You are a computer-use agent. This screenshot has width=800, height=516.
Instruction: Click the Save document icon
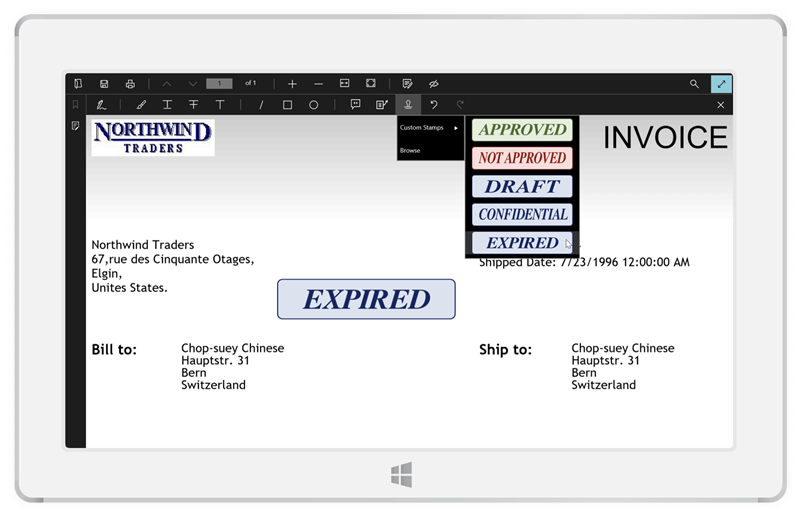click(x=104, y=84)
